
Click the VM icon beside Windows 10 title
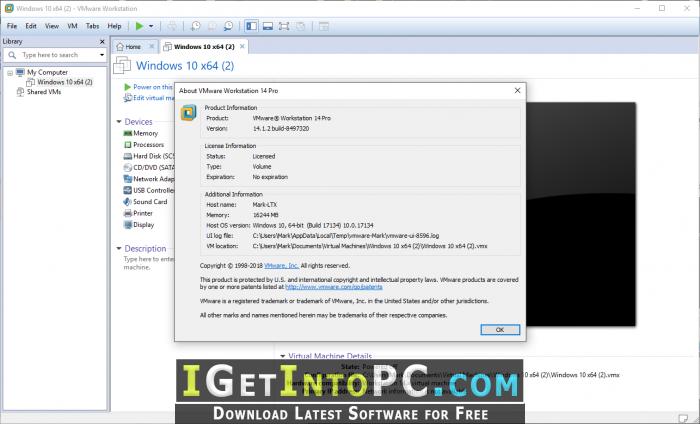pyautogui.click(x=122, y=65)
